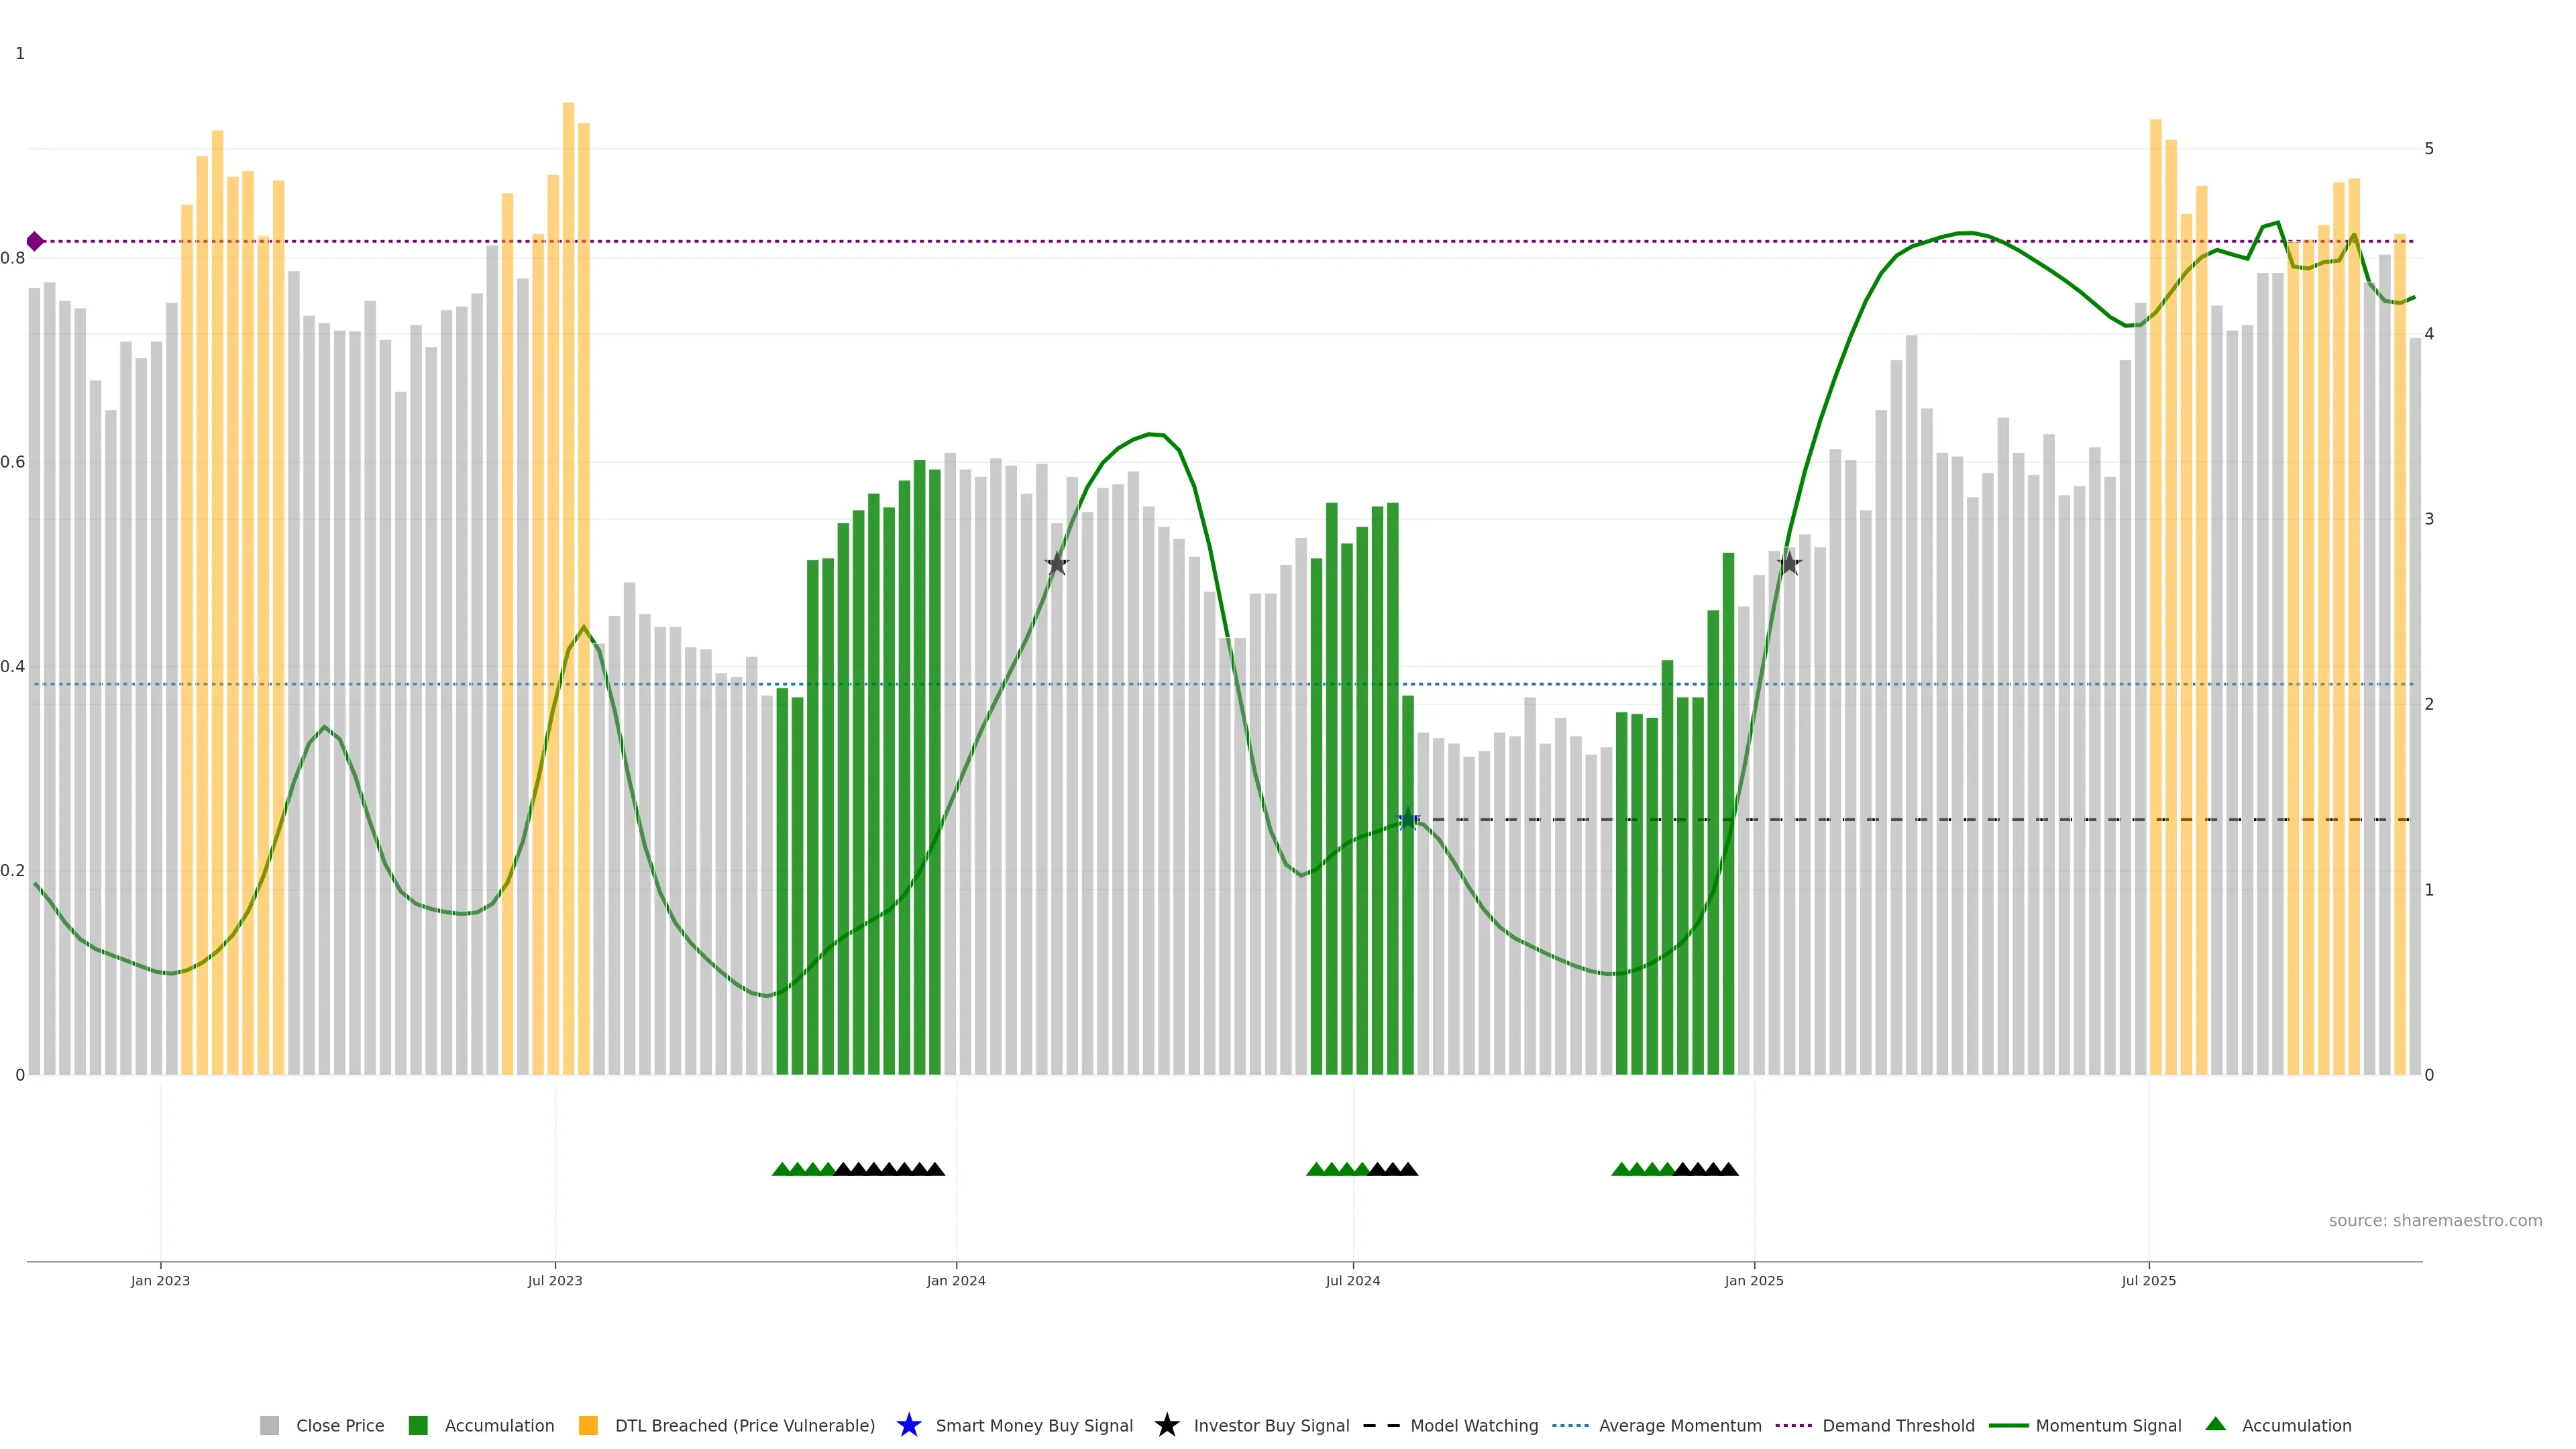Screen dimensions: 2576x1449
Task: Click the DTL Breached (Price Vulnerable) legend text
Action: click(x=745, y=1426)
